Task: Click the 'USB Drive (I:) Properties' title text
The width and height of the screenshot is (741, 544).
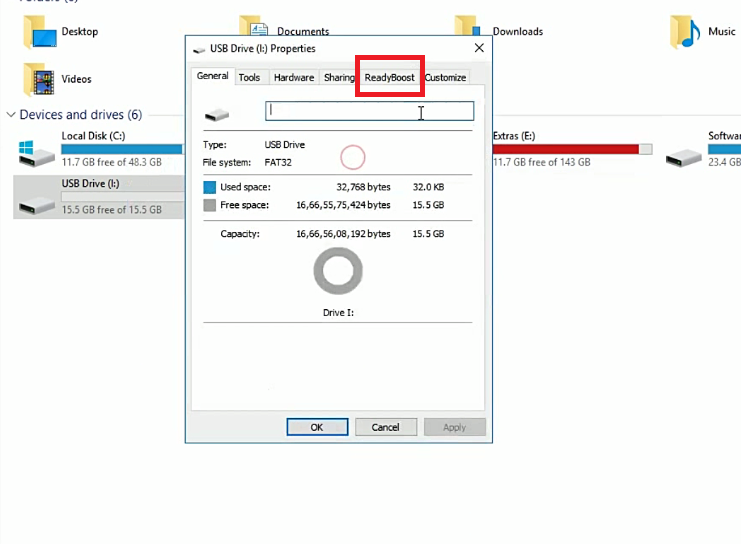Action: click(x=263, y=49)
